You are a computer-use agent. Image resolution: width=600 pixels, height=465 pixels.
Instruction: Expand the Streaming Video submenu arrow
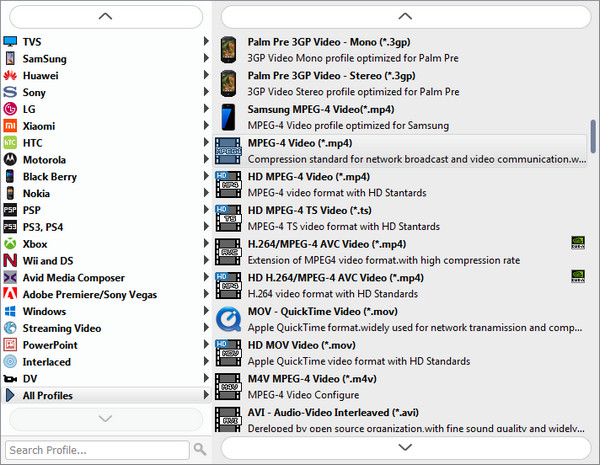click(206, 327)
